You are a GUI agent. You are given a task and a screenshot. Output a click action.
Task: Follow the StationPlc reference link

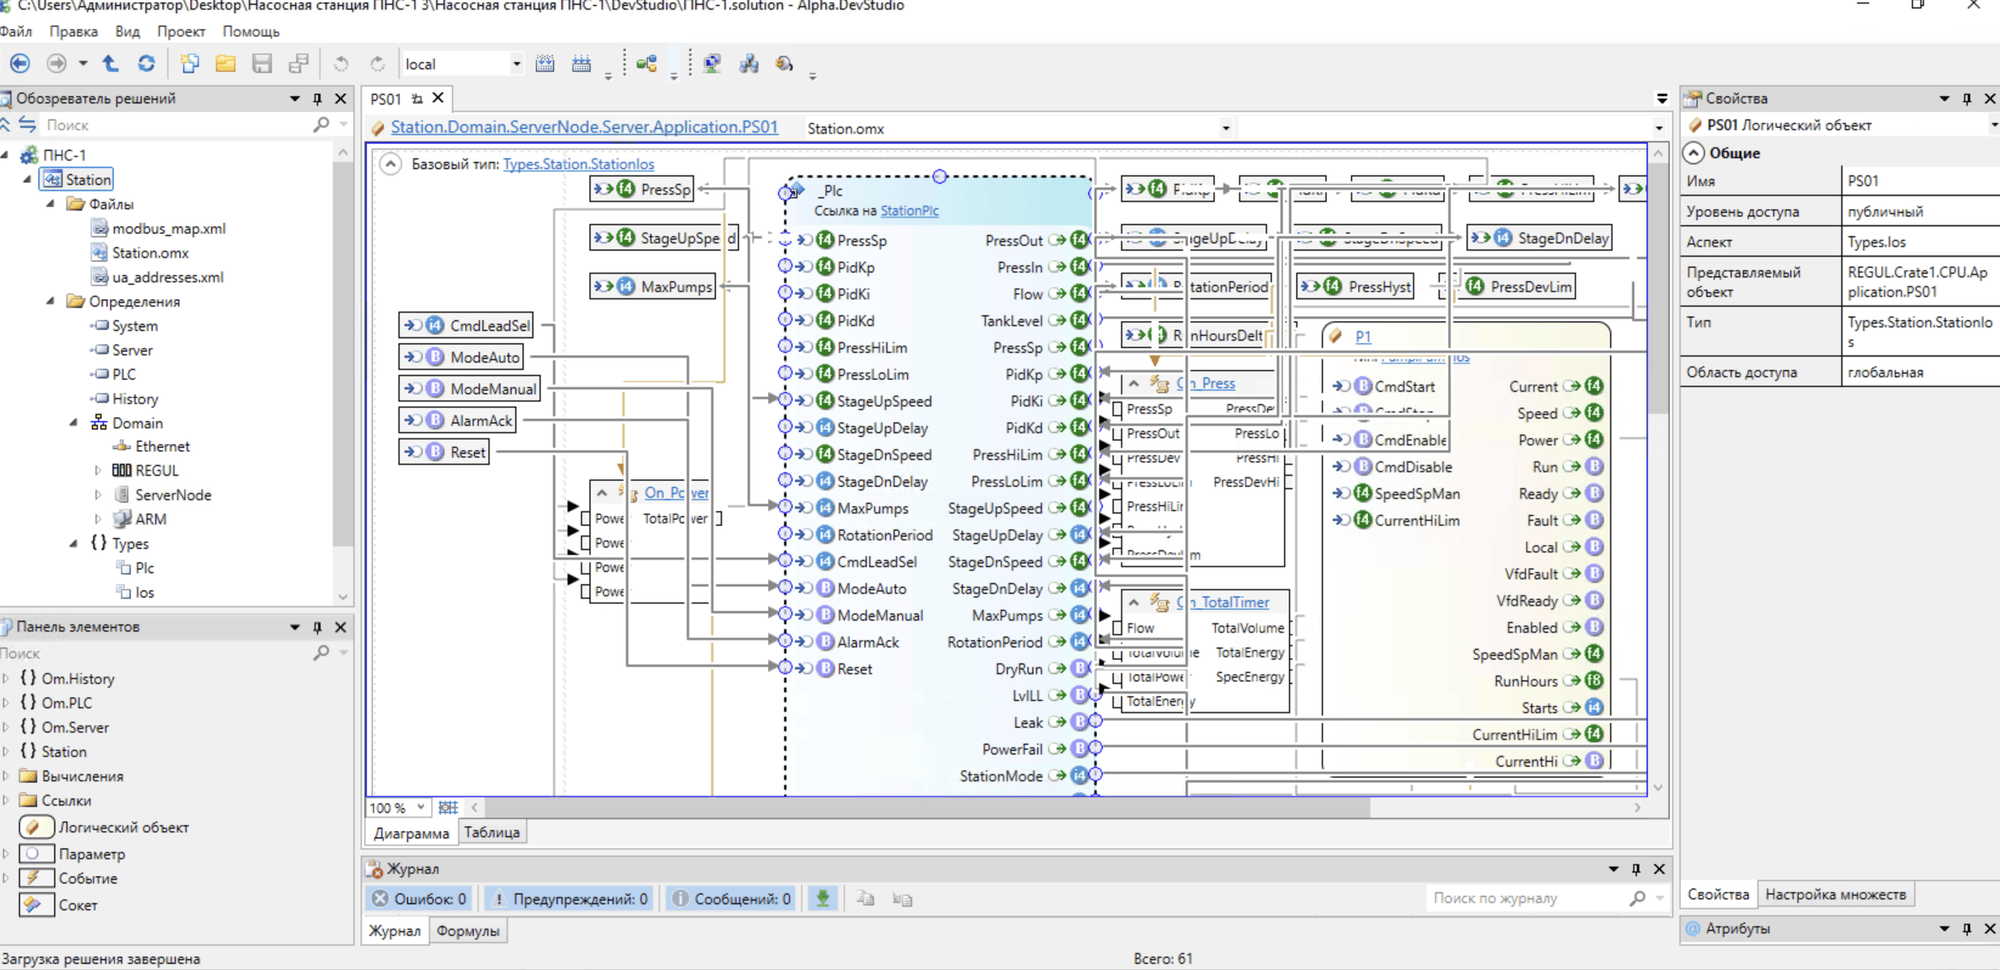909,211
